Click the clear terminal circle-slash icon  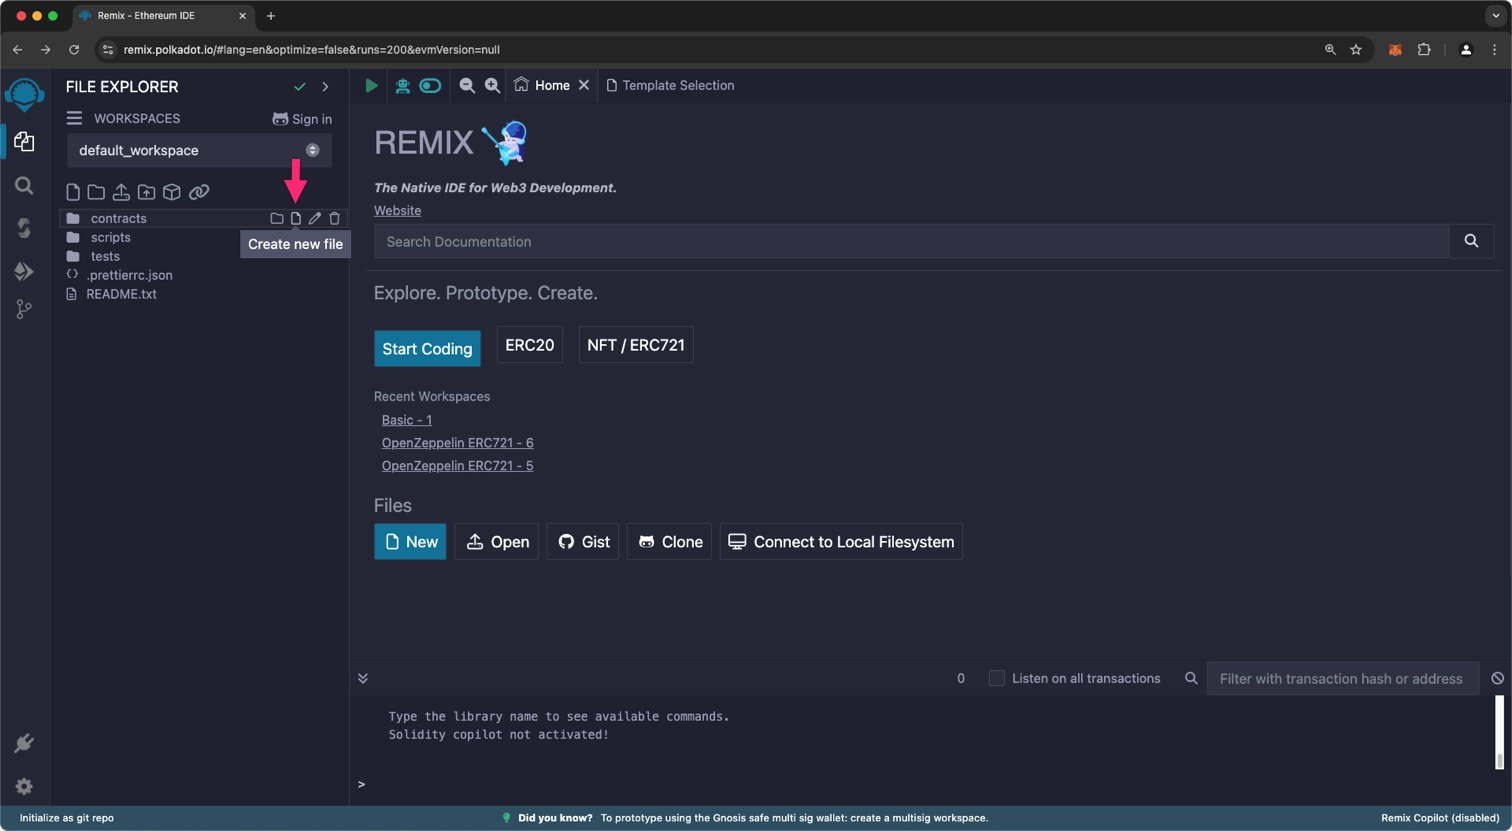(x=1497, y=678)
